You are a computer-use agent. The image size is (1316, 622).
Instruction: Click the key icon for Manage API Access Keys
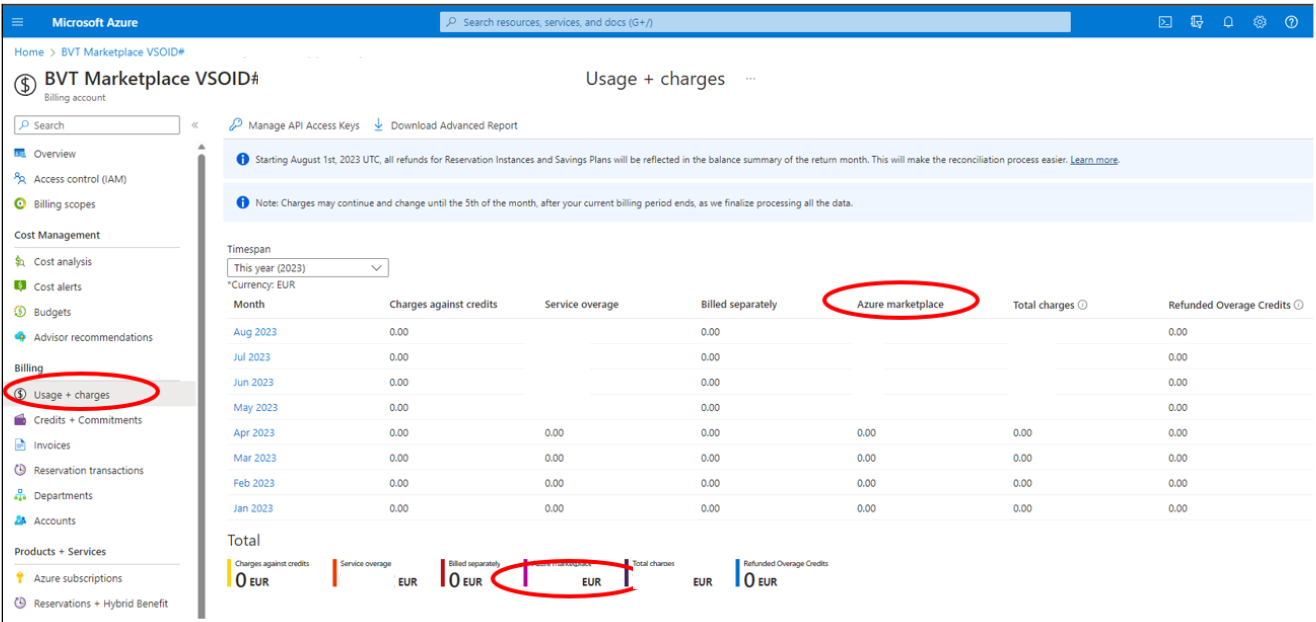pyautogui.click(x=235, y=125)
